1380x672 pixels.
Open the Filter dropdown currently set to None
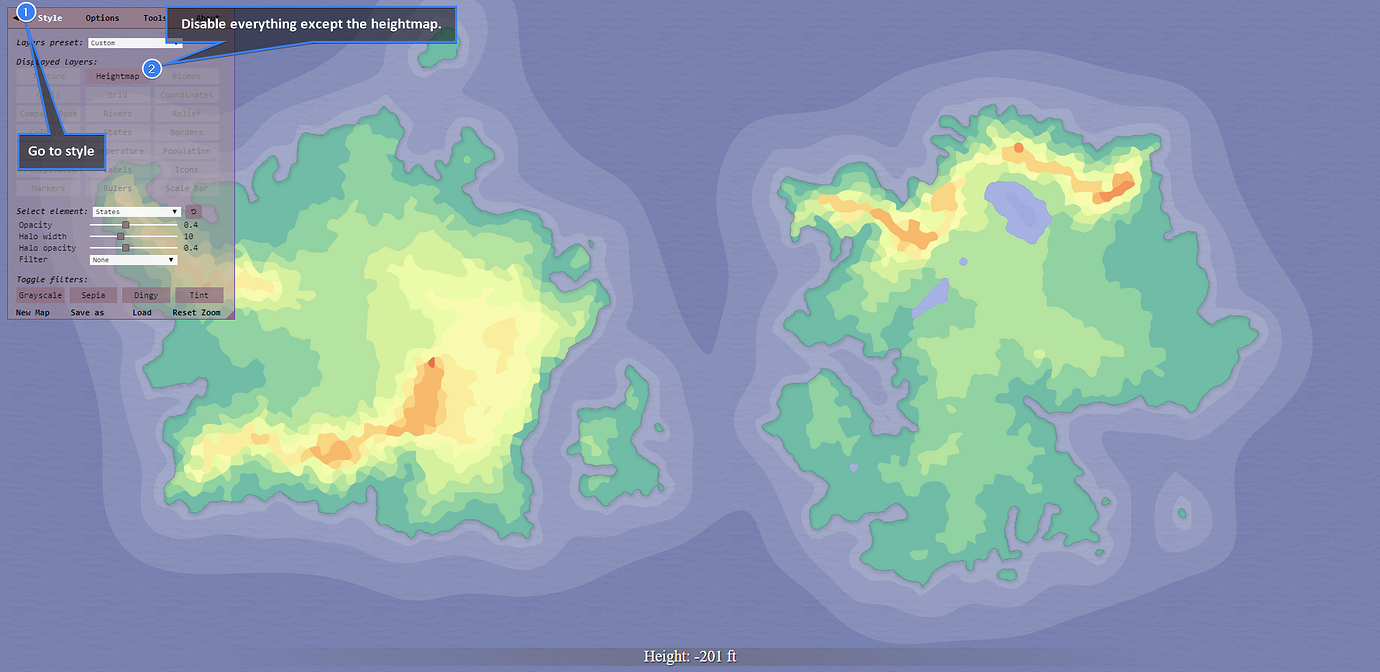click(x=135, y=259)
